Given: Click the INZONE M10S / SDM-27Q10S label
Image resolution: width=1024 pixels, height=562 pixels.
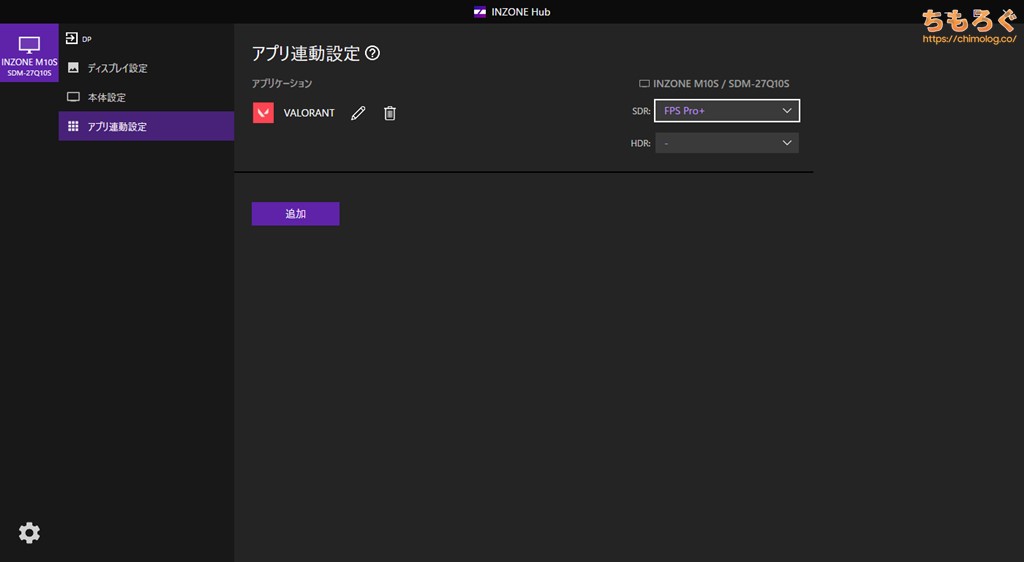Looking at the screenshot, I should coord(714,84).
